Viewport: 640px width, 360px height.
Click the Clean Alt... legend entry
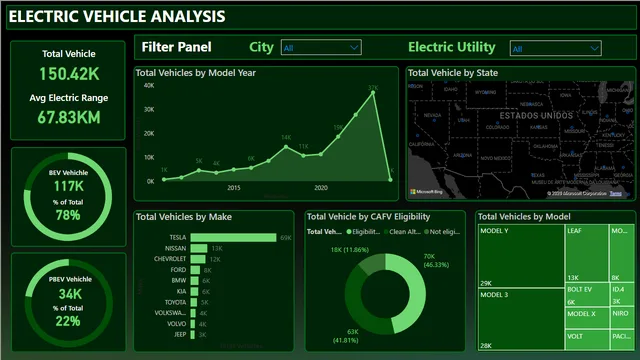coord(402,232)
